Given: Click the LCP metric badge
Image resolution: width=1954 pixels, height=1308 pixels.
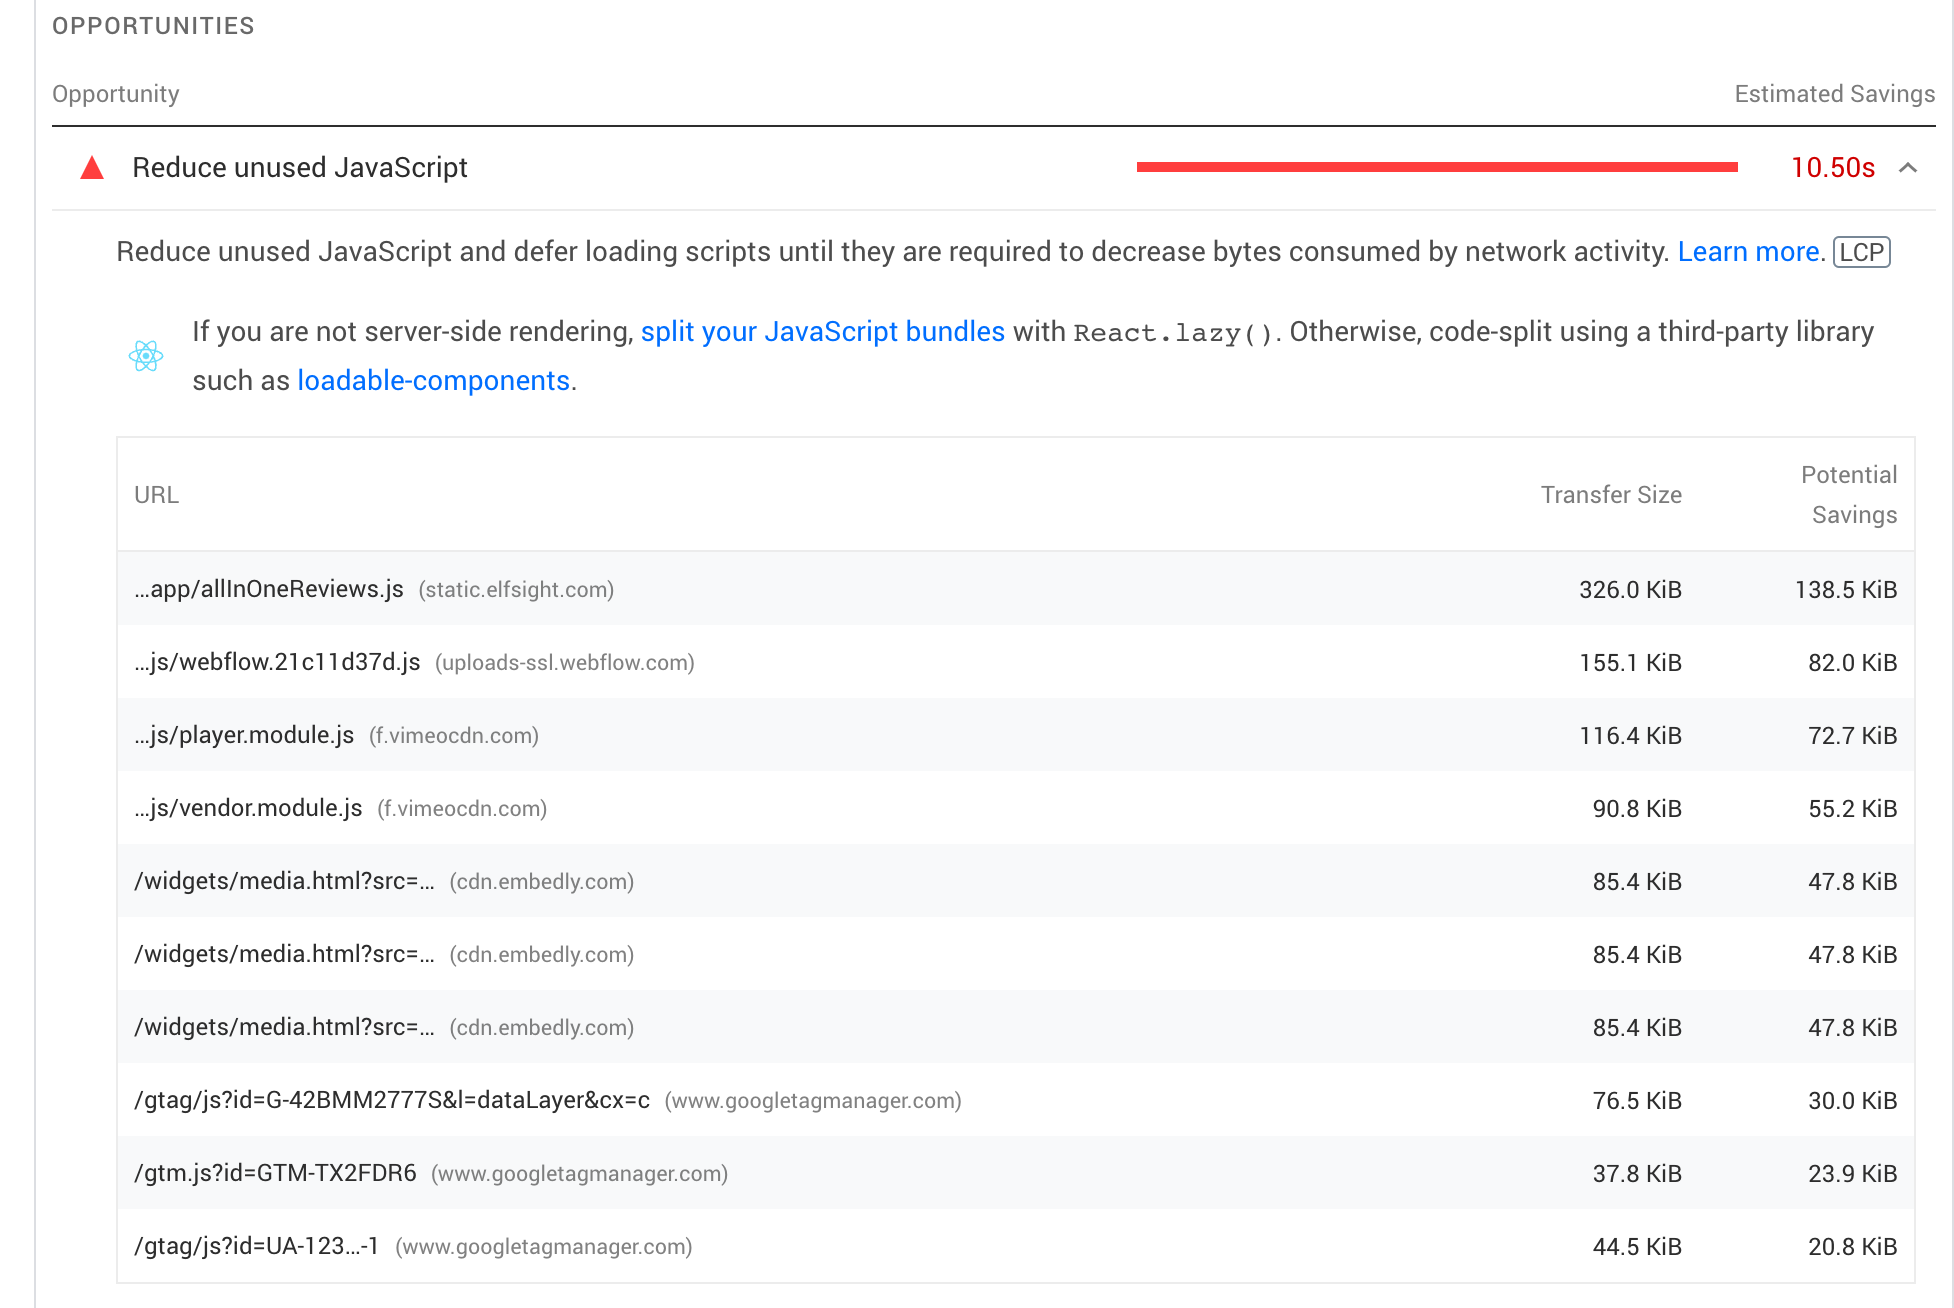Looking at the screenshot, I should pyautogui.click(x=1861, y=252).
